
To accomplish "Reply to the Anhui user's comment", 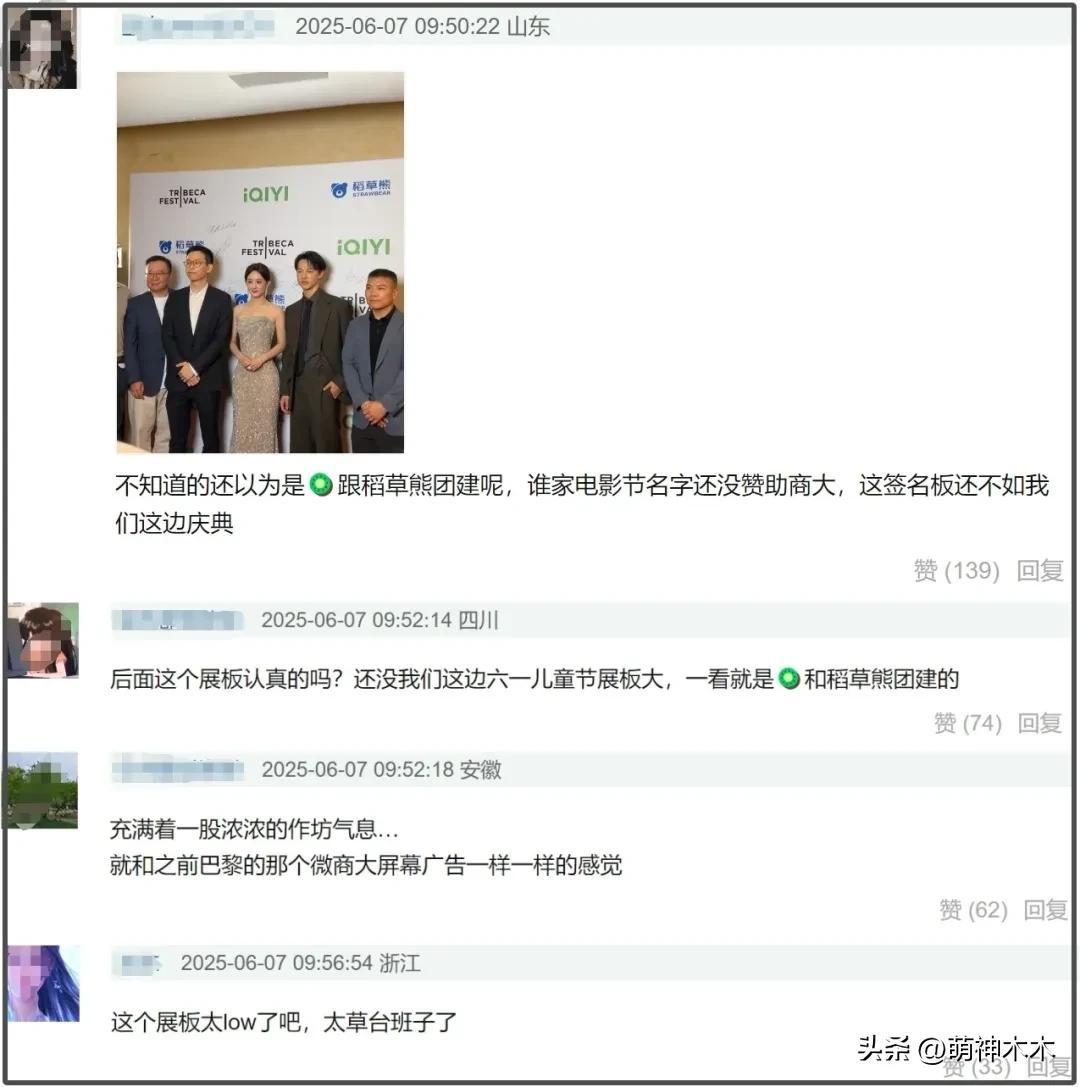I will click(1045, 910).
